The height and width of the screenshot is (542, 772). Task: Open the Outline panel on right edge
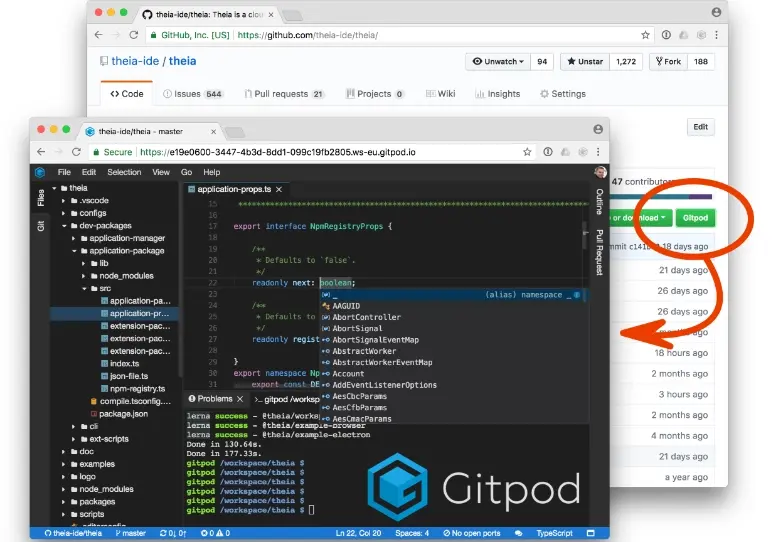coord(599,201)
